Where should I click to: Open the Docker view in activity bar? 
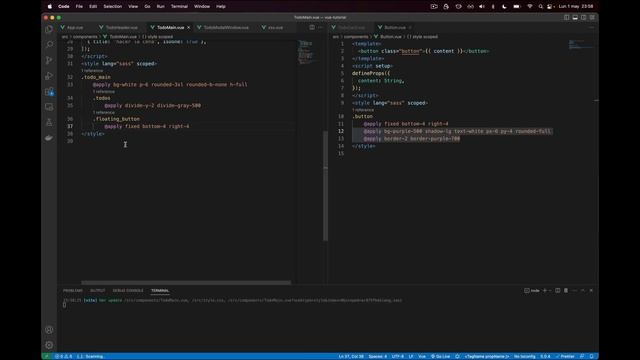tap(49, 138)
